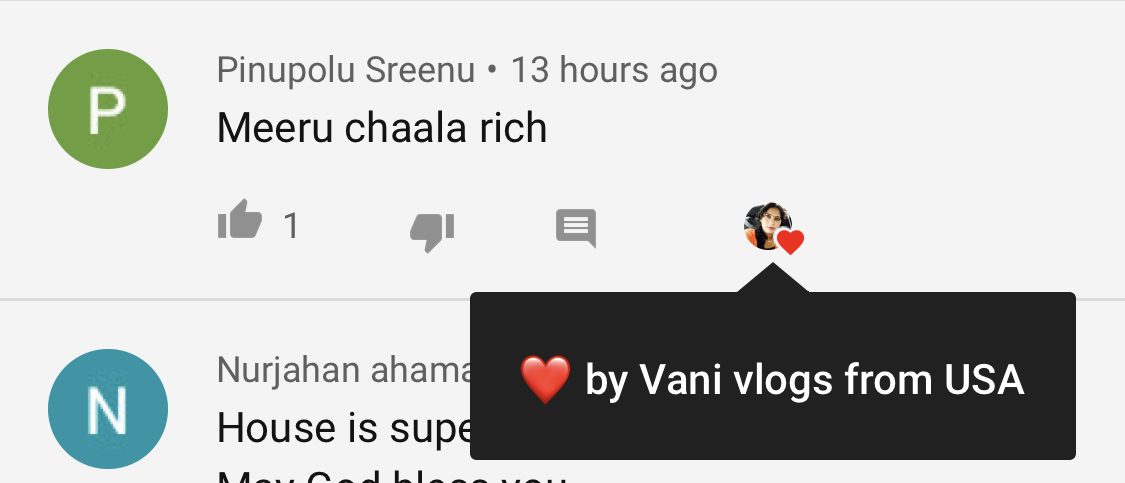Click the like count number 1
This screenshot has width=1125, height=483.
(291, 226)
